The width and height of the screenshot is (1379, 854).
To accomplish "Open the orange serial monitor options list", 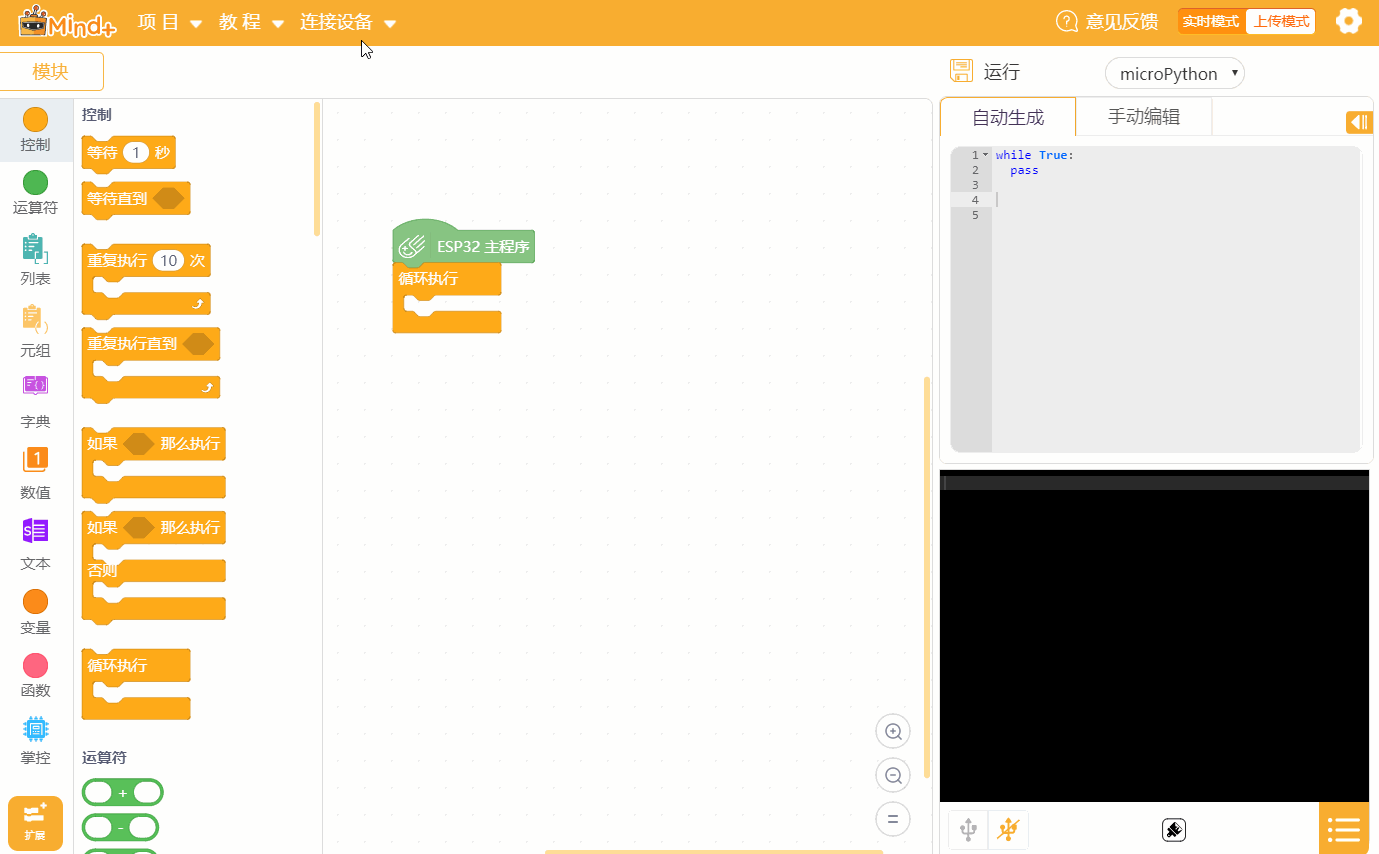I will tap(1343, 829).
